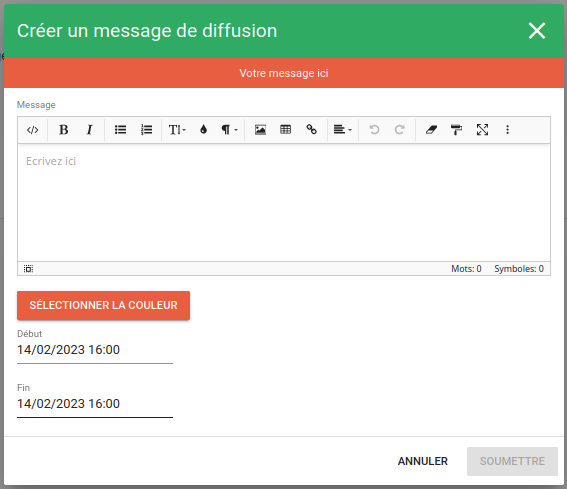Insert a table into the message
This screenshot has height=489, width=567.
click(x=286, y=130)
